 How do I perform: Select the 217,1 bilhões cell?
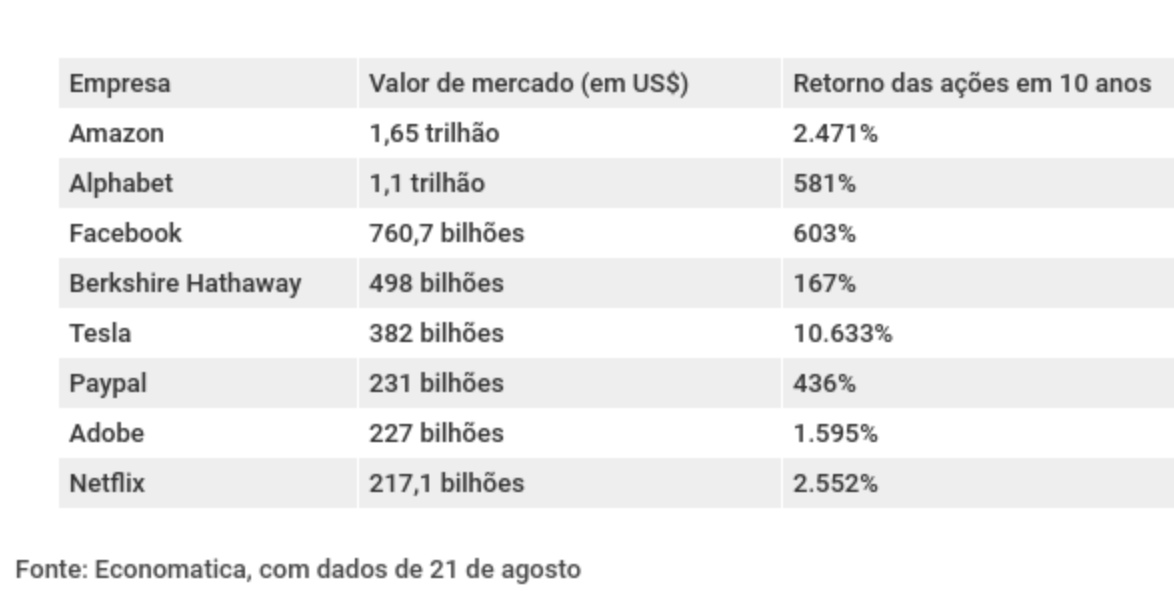446,484
